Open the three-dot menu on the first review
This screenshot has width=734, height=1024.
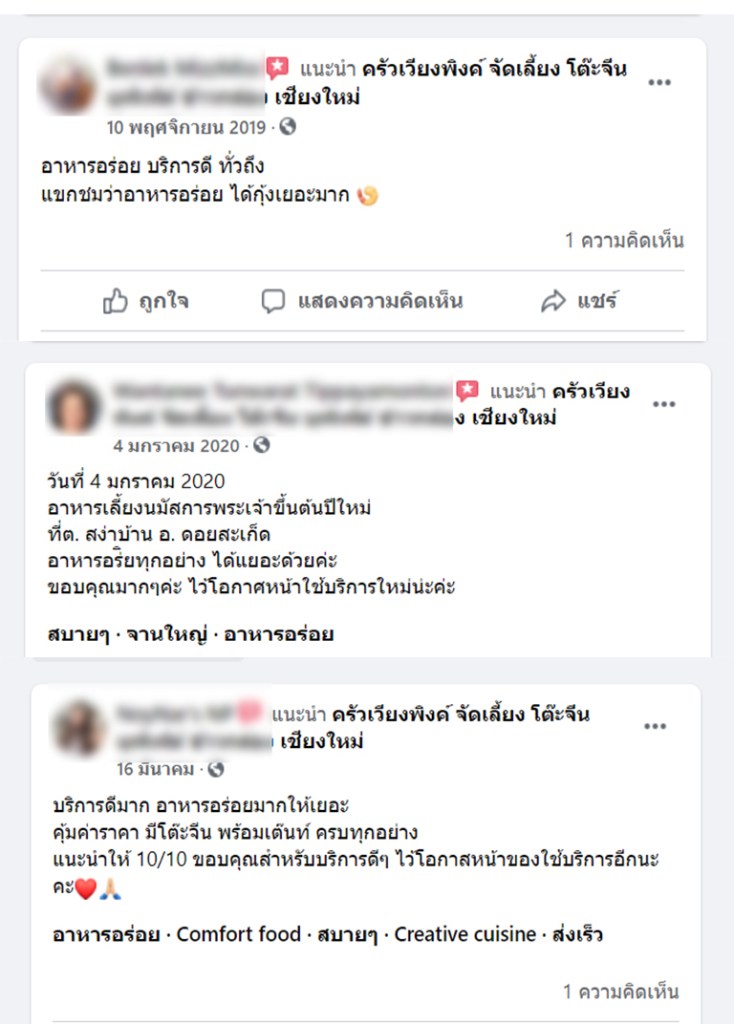(x=660, y=82)
